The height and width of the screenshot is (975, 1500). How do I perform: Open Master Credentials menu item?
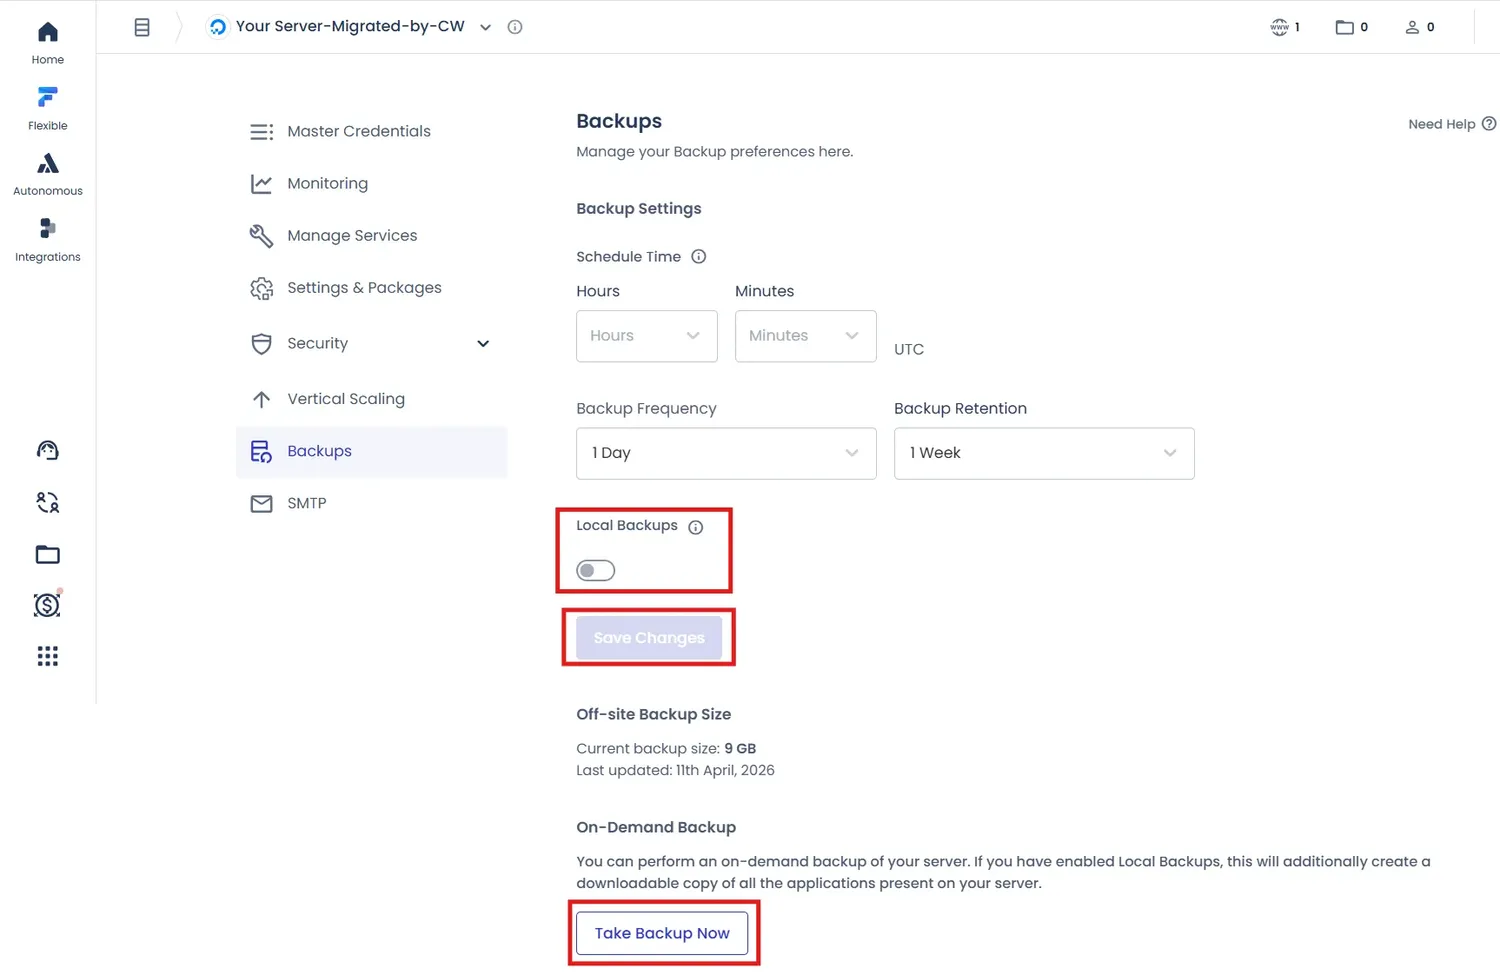pos(371,131)
